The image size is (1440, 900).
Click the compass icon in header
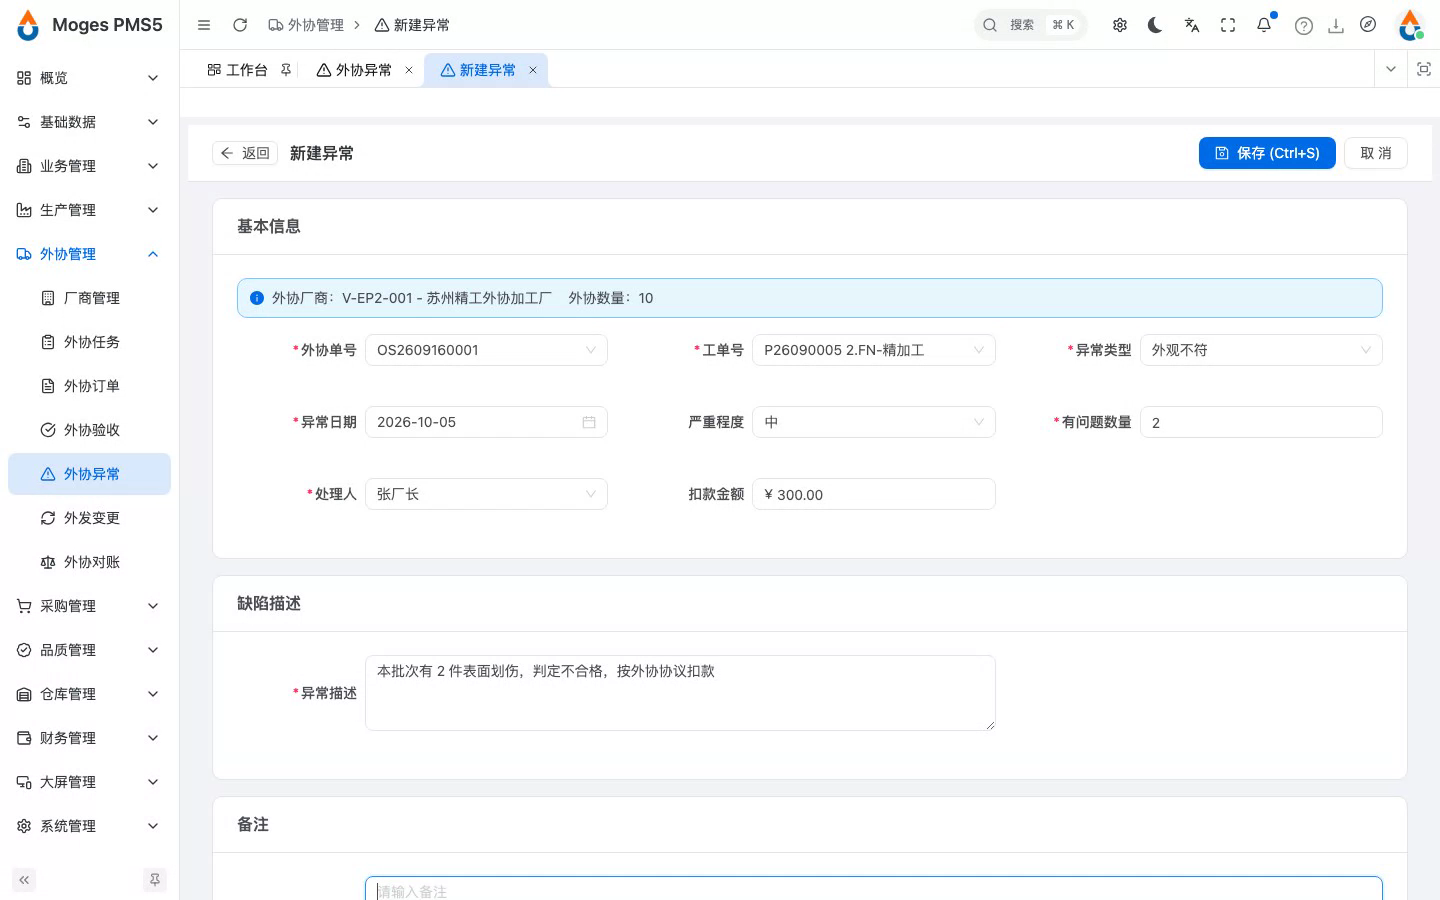1368,25
